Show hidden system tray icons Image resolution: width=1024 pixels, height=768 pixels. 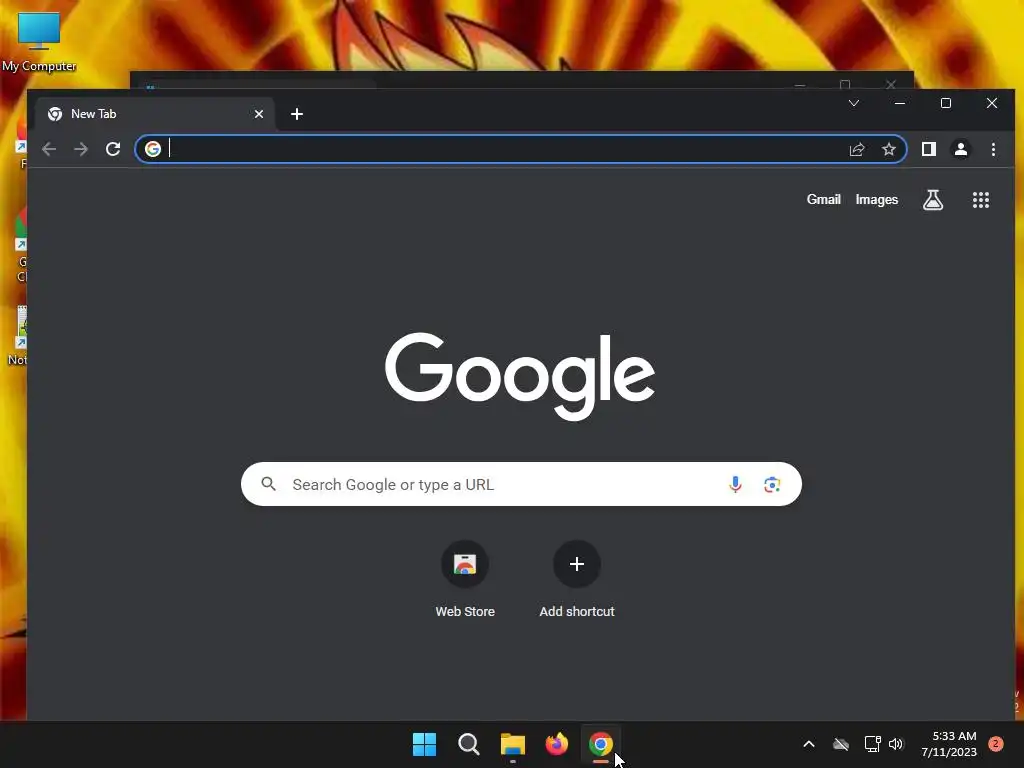808,744
